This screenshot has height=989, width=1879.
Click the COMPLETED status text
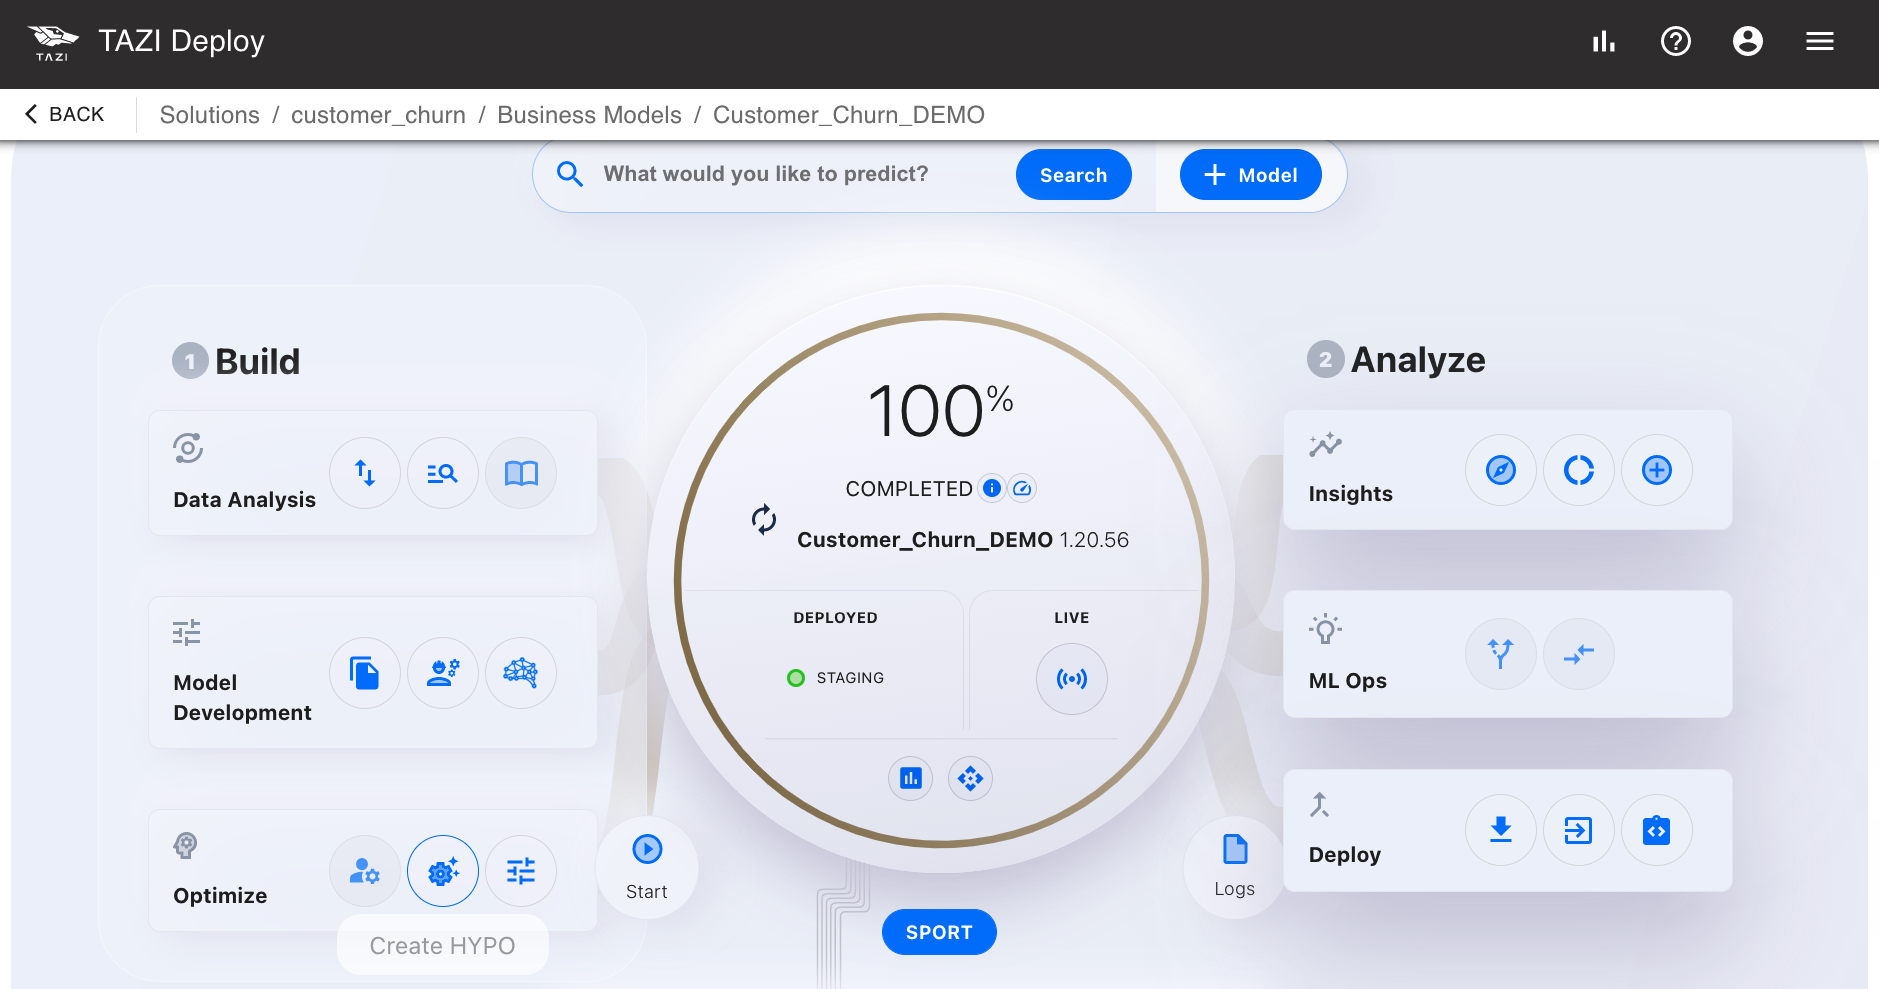point(909,489)
